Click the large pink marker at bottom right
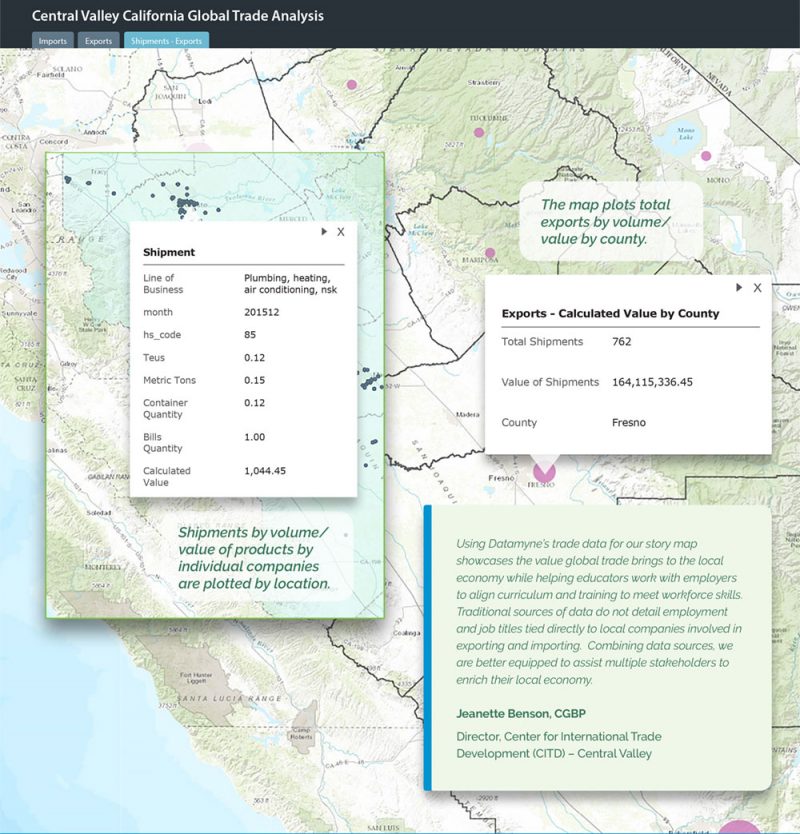Screen dimensions: 800x834 click(738, 826)
